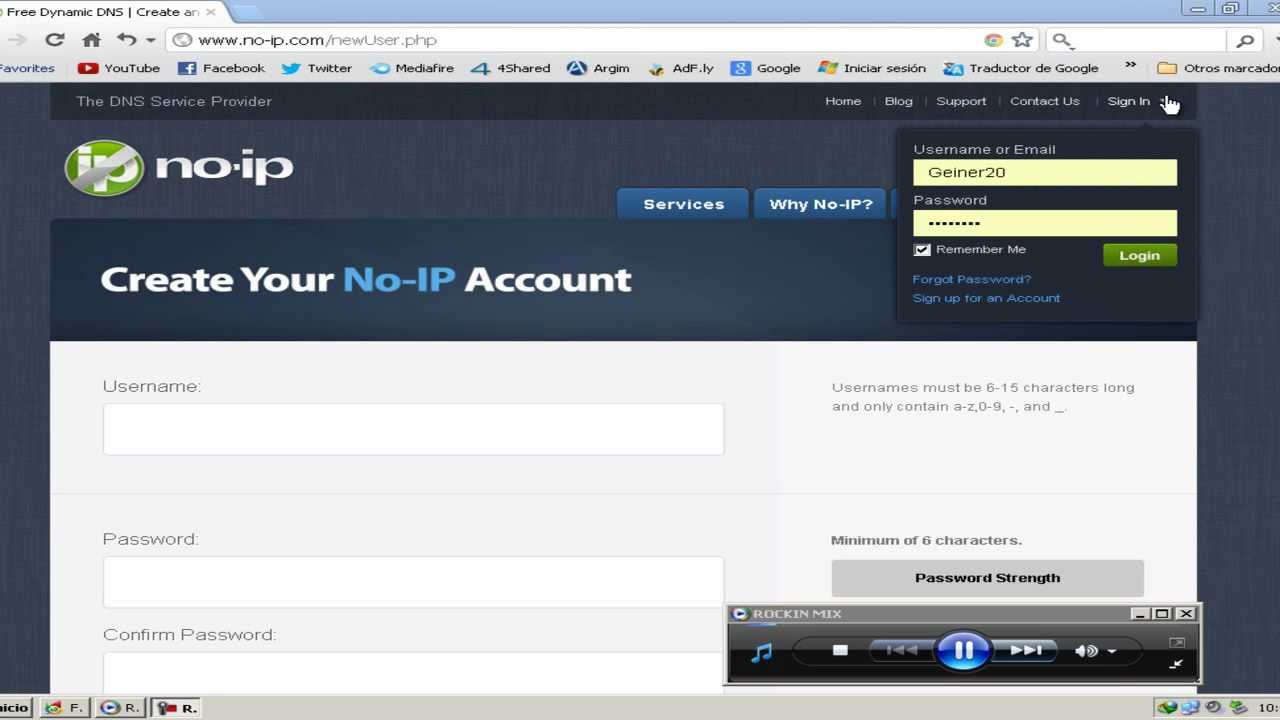Stop playback in the media player
The image size is (1280, 720).
point(840,650)
